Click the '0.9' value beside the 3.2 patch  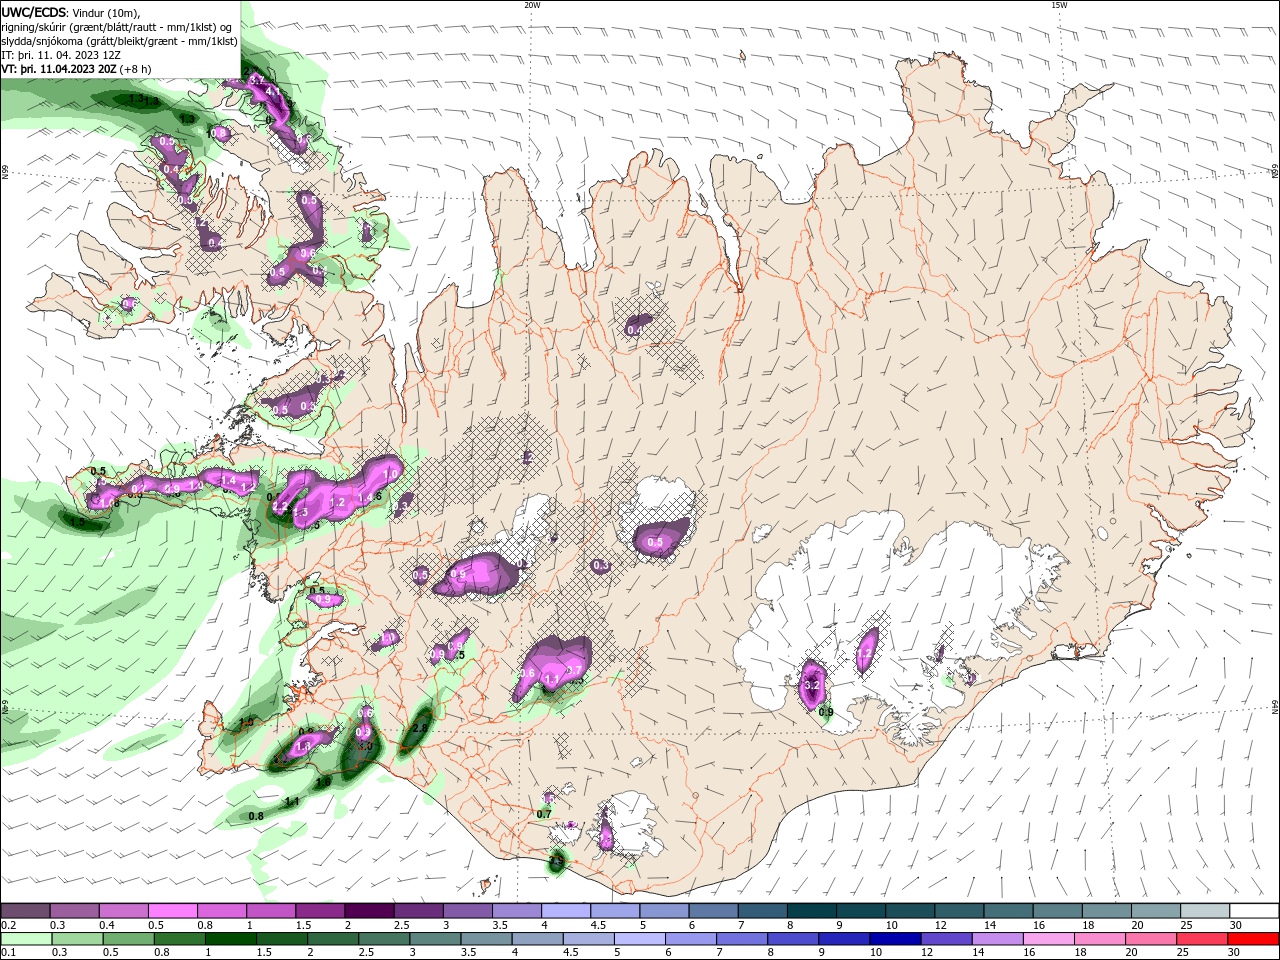tap(826, 712)
